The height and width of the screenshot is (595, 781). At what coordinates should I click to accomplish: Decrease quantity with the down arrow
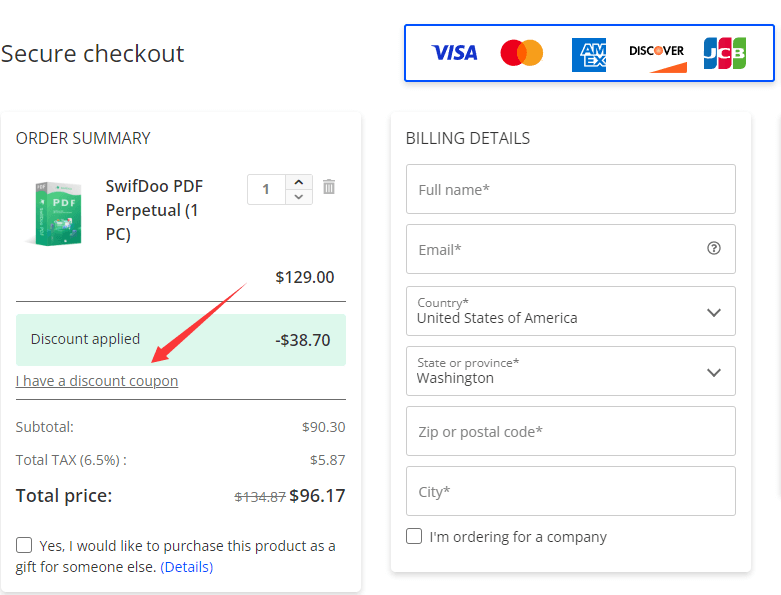pos(299,196)
